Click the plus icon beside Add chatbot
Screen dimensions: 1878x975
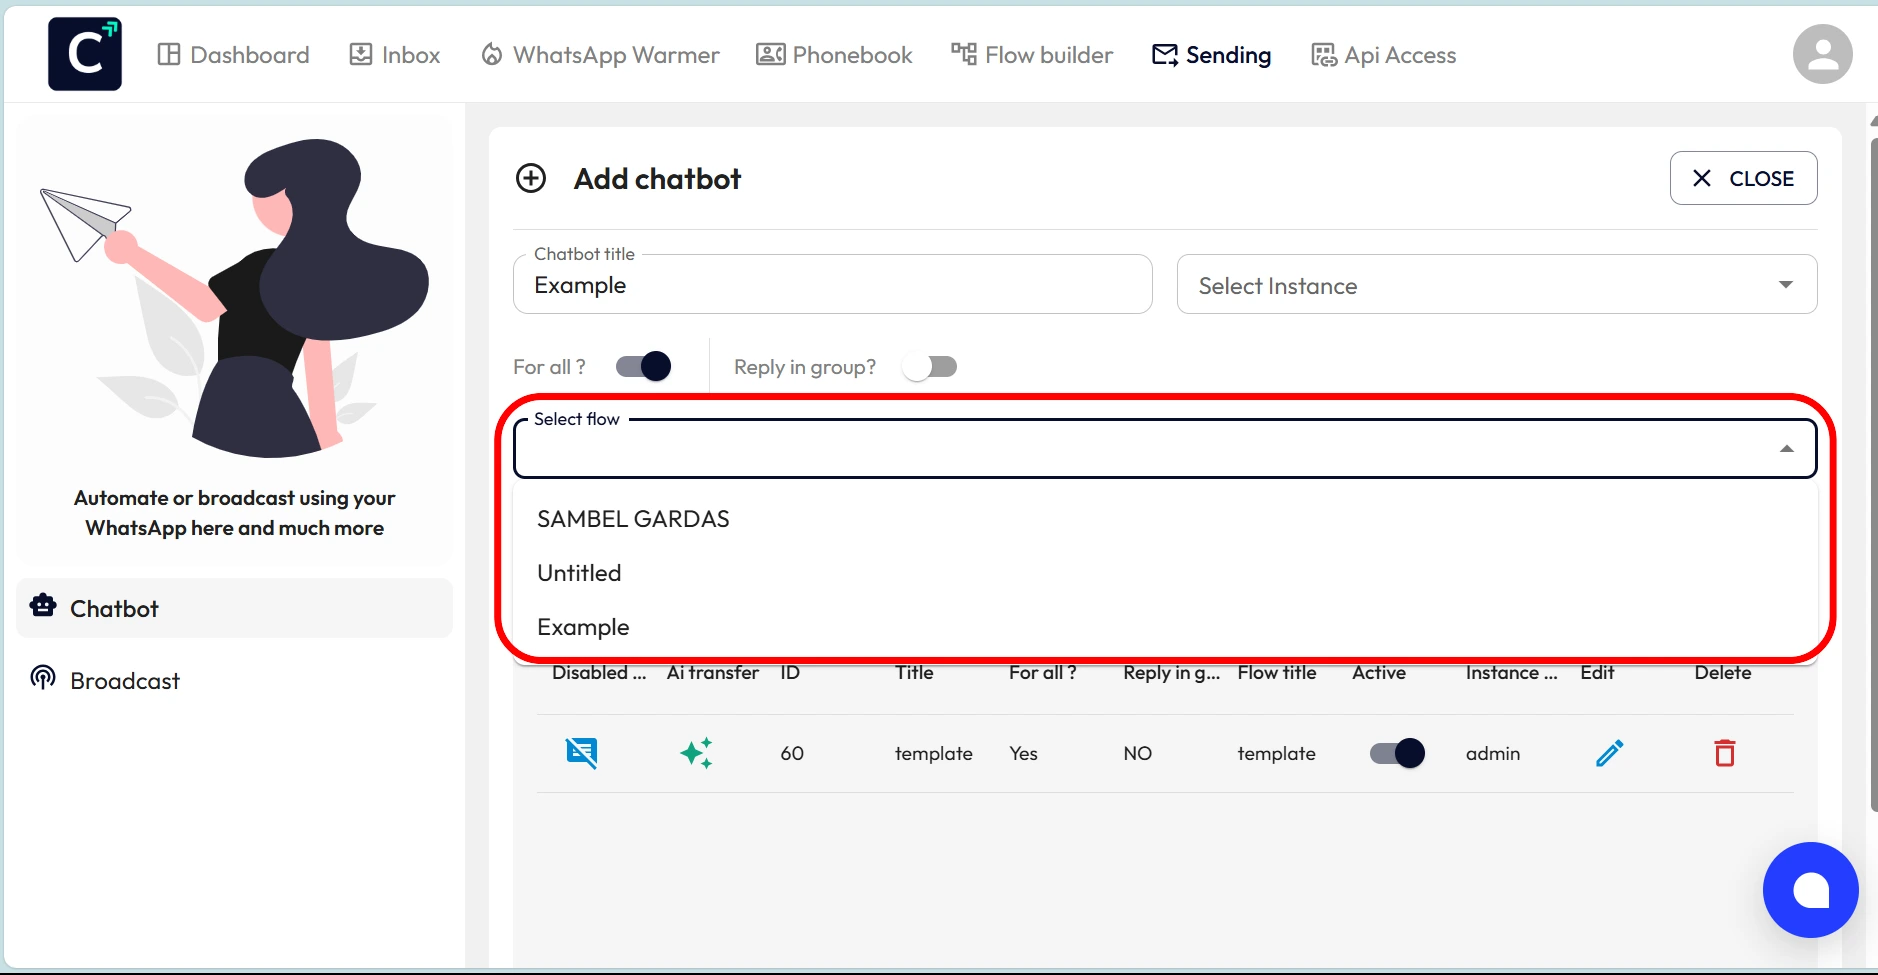(531, 178)
